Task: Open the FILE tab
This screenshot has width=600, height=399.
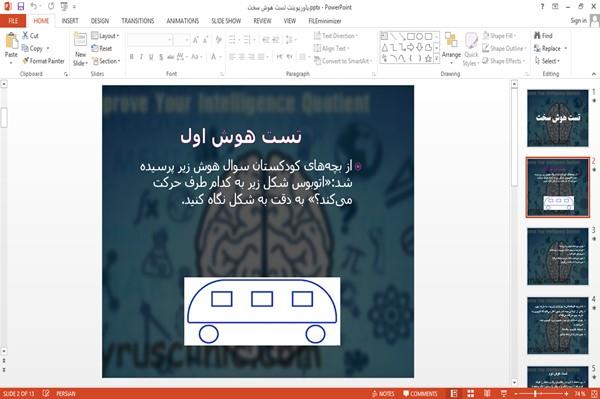Action: click(13, 21)
